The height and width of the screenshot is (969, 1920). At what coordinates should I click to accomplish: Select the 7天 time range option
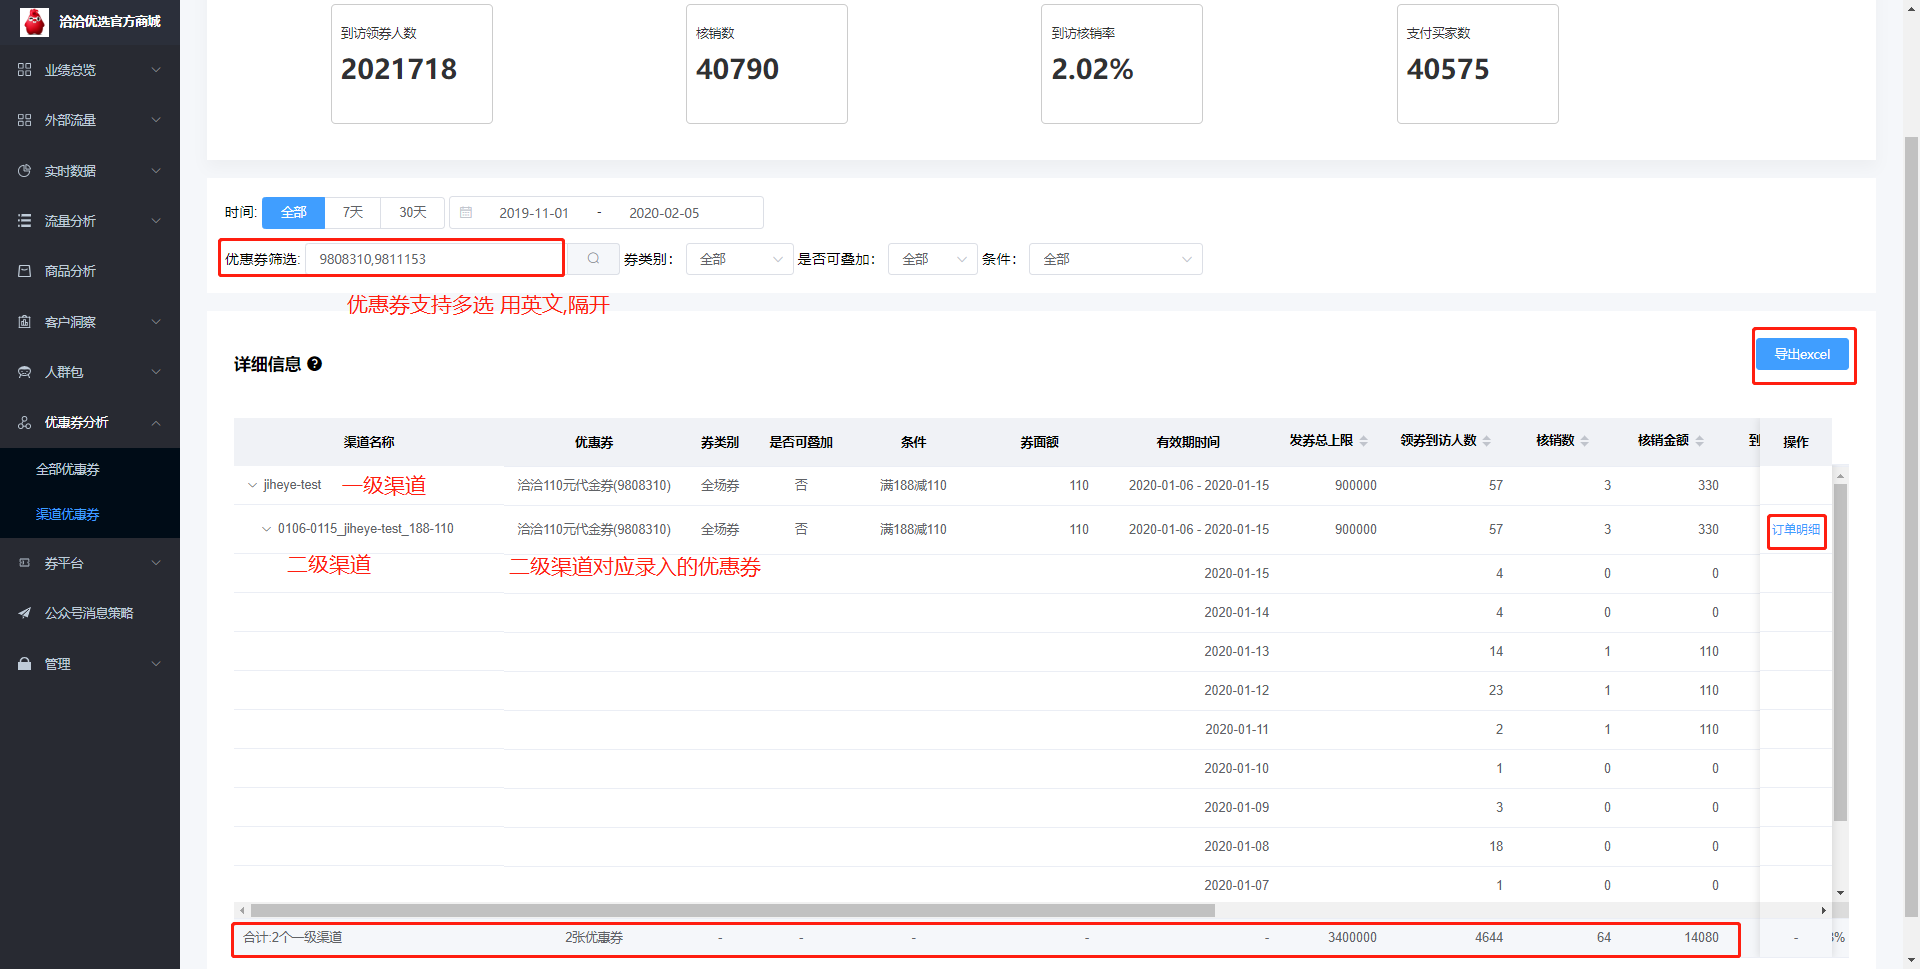[353, 213]
